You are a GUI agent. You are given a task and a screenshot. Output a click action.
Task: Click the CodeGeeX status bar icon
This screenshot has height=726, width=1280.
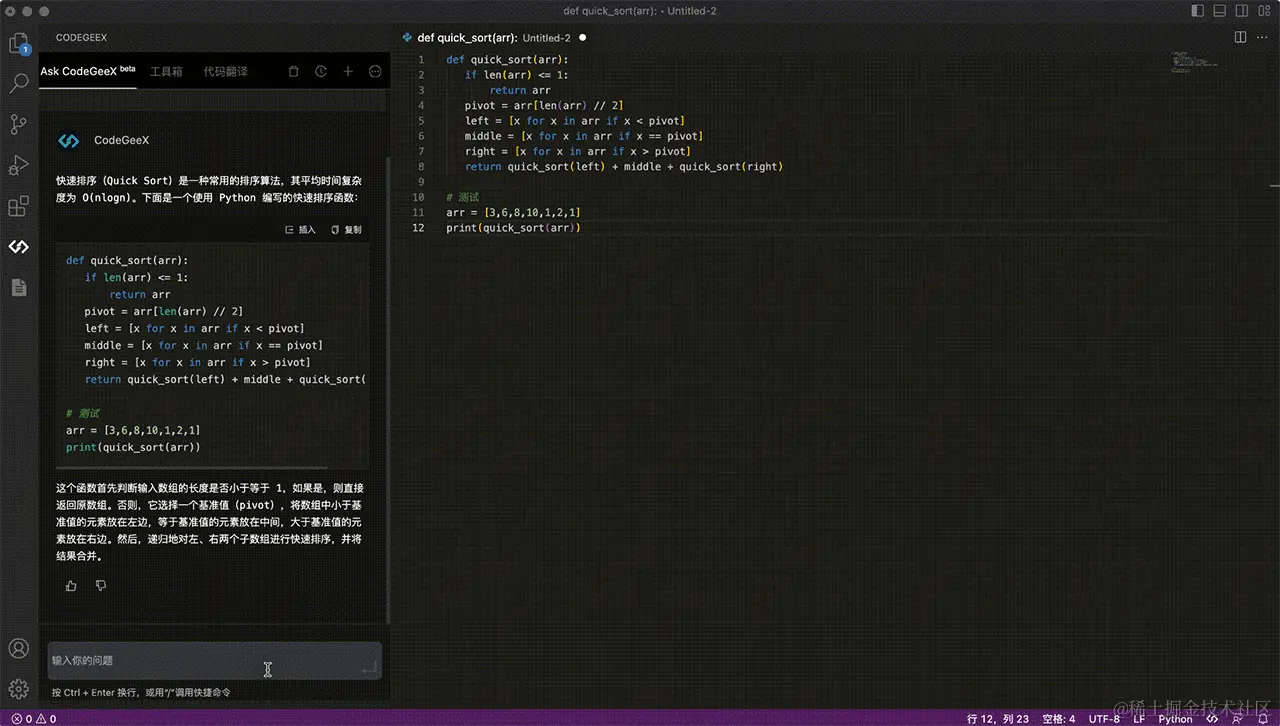pos(1211,718)
